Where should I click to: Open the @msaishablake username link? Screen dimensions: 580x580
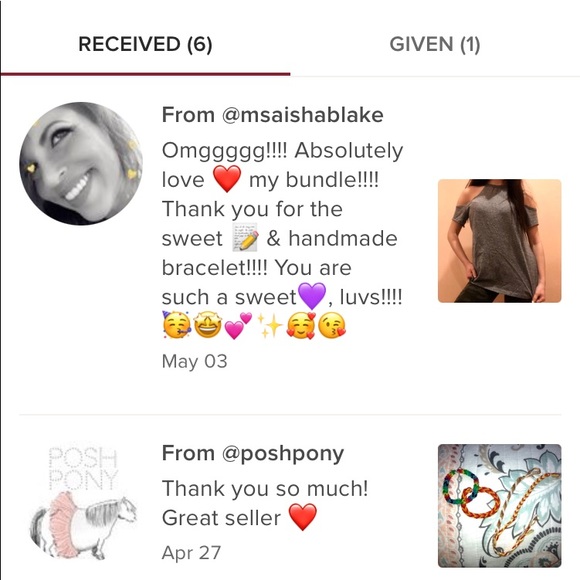pyautogui.click(x=302, y=115)
